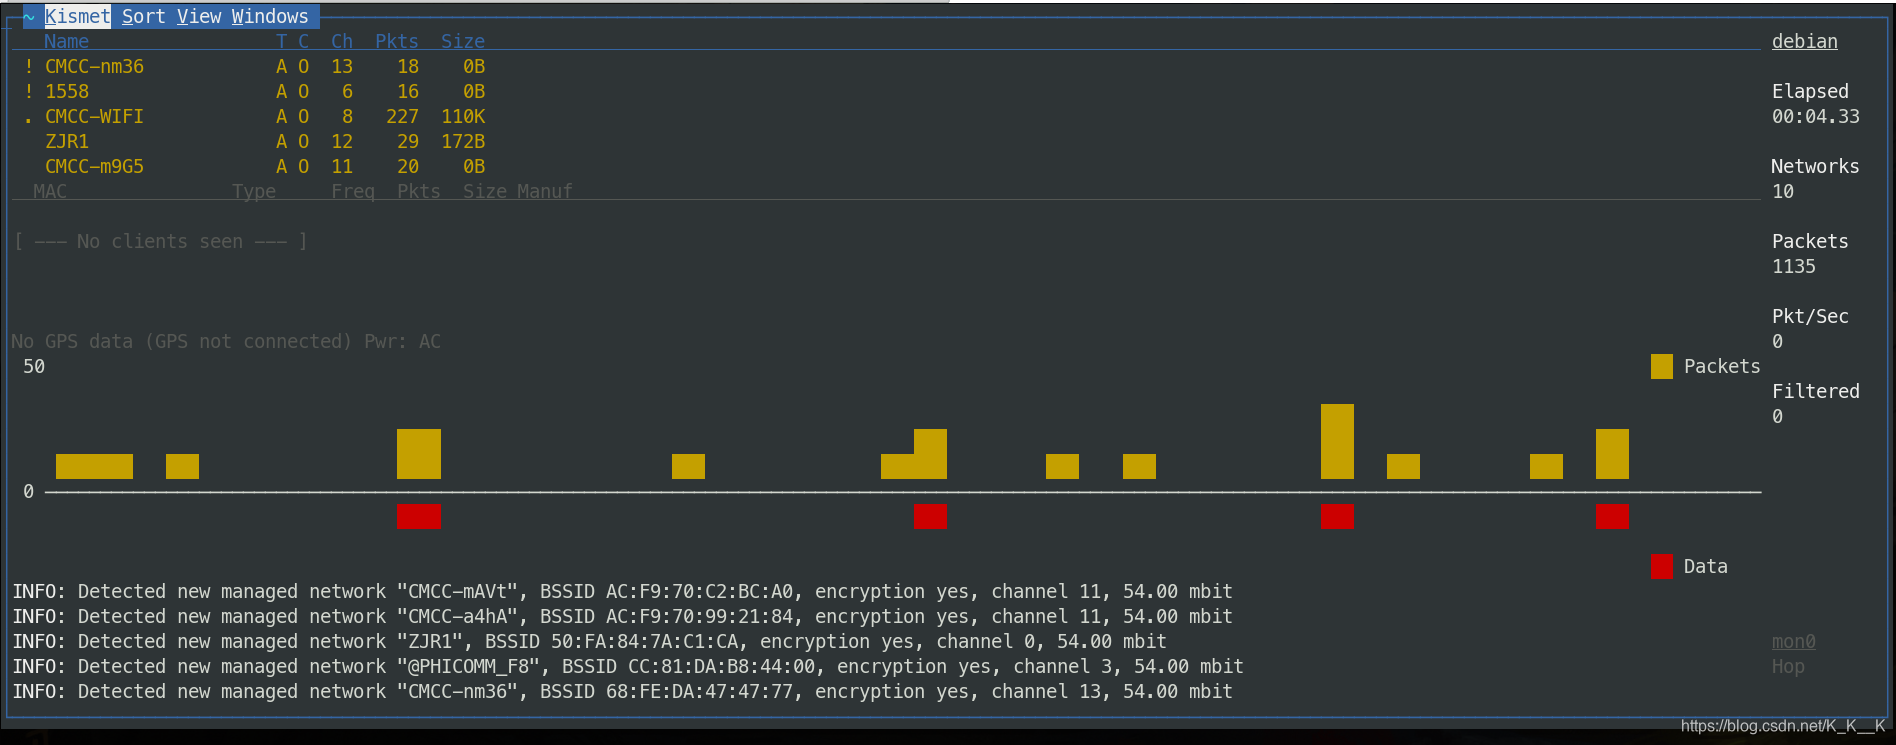The image size is (1896, 745).
Task: Click the log line for CMCC-a4hA network
Action: pos(622,616)
